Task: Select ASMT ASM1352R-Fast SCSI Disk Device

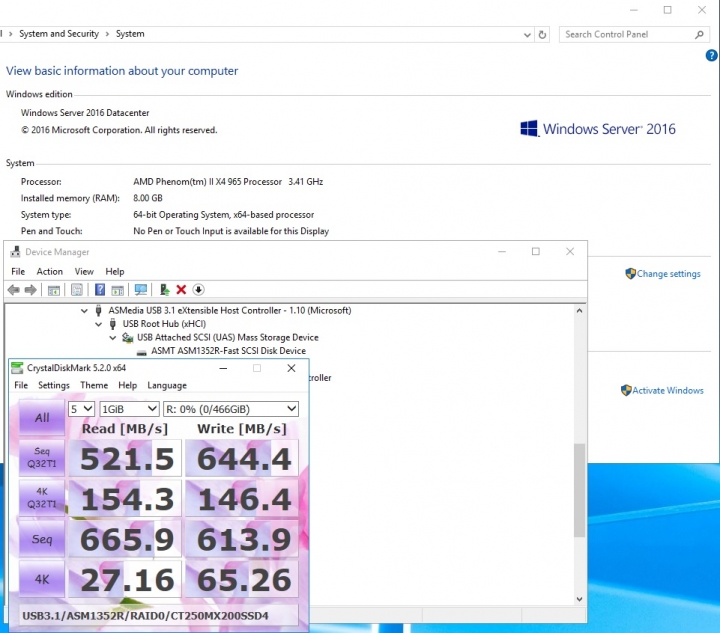Action: [x=229, y=351]
